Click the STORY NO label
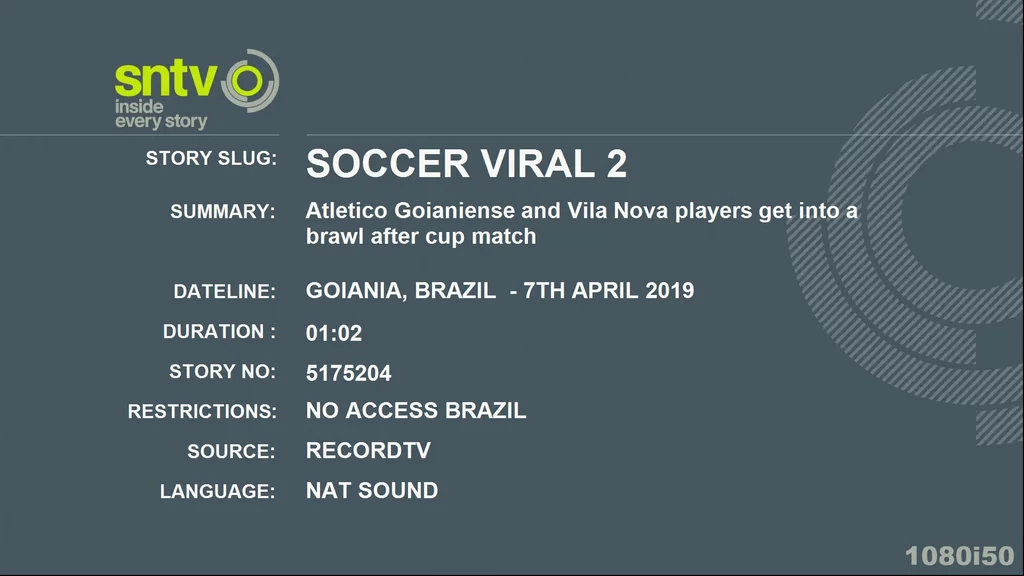Screen dimensions: 1024x576 (x=222, y=372)
